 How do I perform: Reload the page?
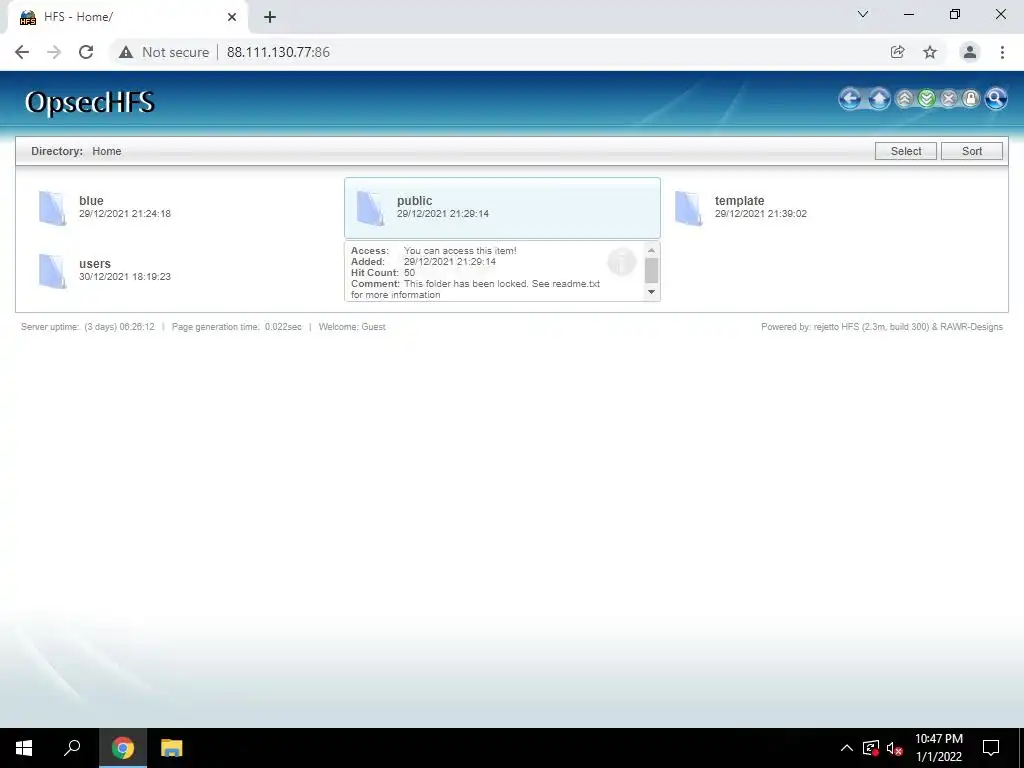(x=86, y=52)
